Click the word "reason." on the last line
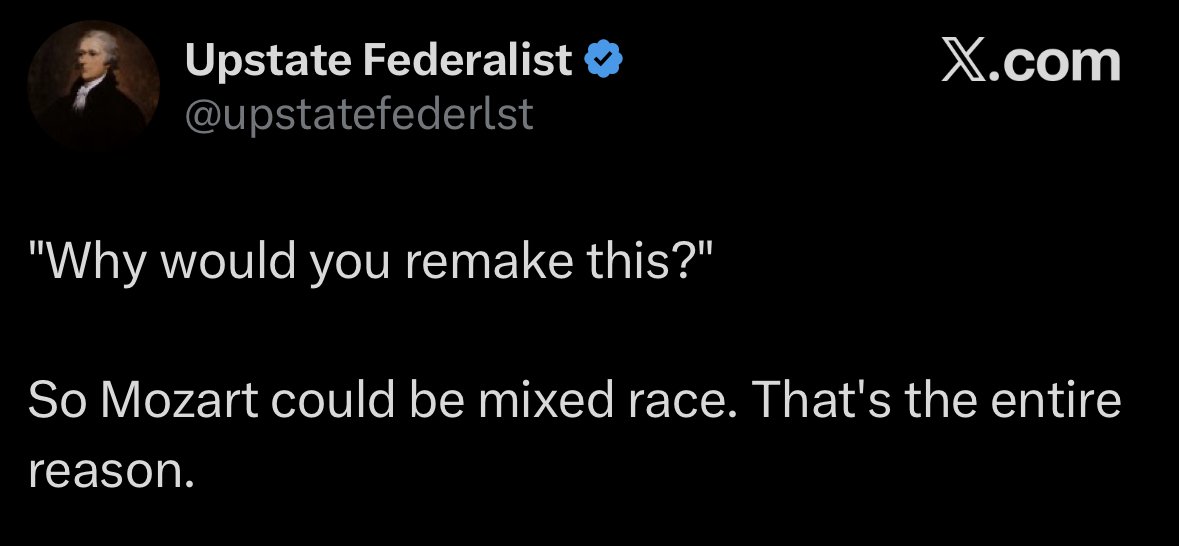 [109, 468]
